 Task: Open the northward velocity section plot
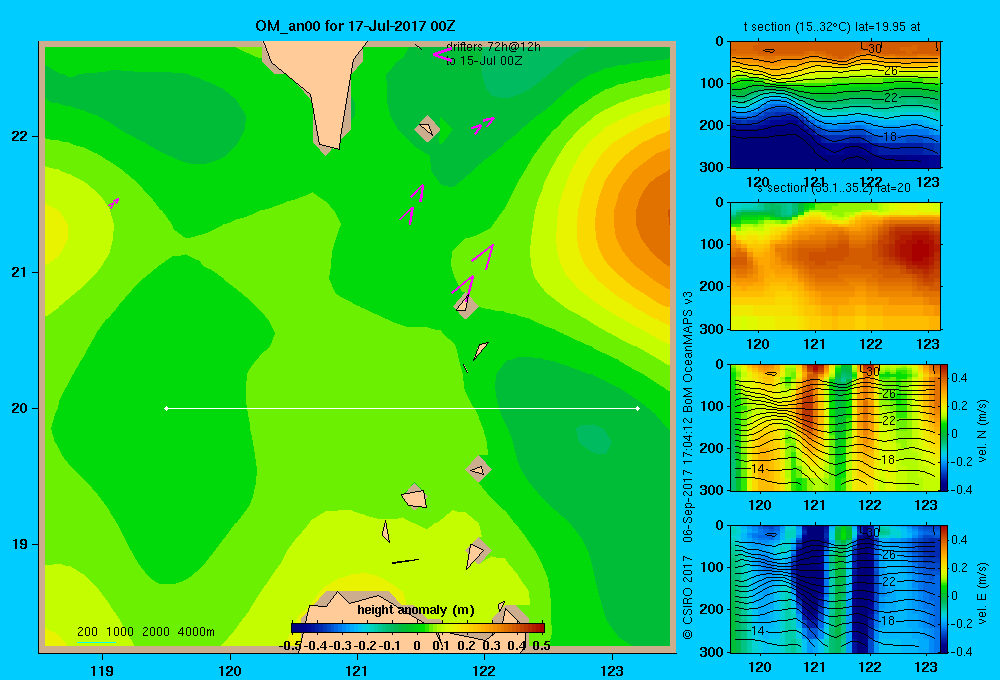coord(835,427)
